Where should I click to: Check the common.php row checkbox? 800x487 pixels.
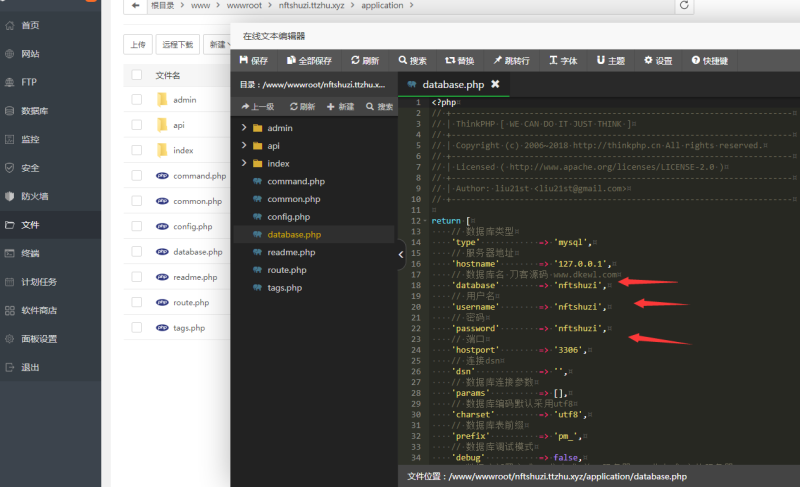pyautogui.click(x=137, y=201)
